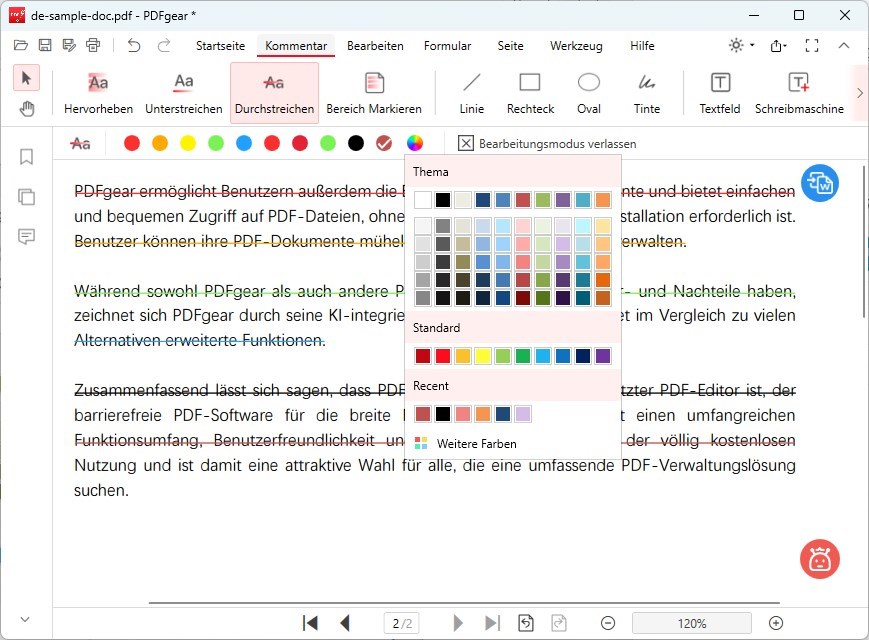The image size is (869, 640).
Task: Pick the blue preset color circle
Action: (x=244, y=143)
